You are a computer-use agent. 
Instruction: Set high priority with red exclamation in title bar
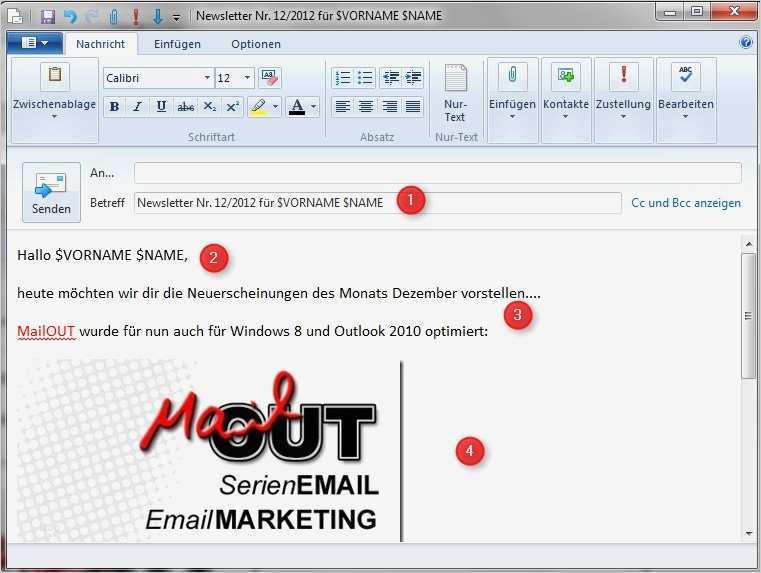tap(136, 16)
